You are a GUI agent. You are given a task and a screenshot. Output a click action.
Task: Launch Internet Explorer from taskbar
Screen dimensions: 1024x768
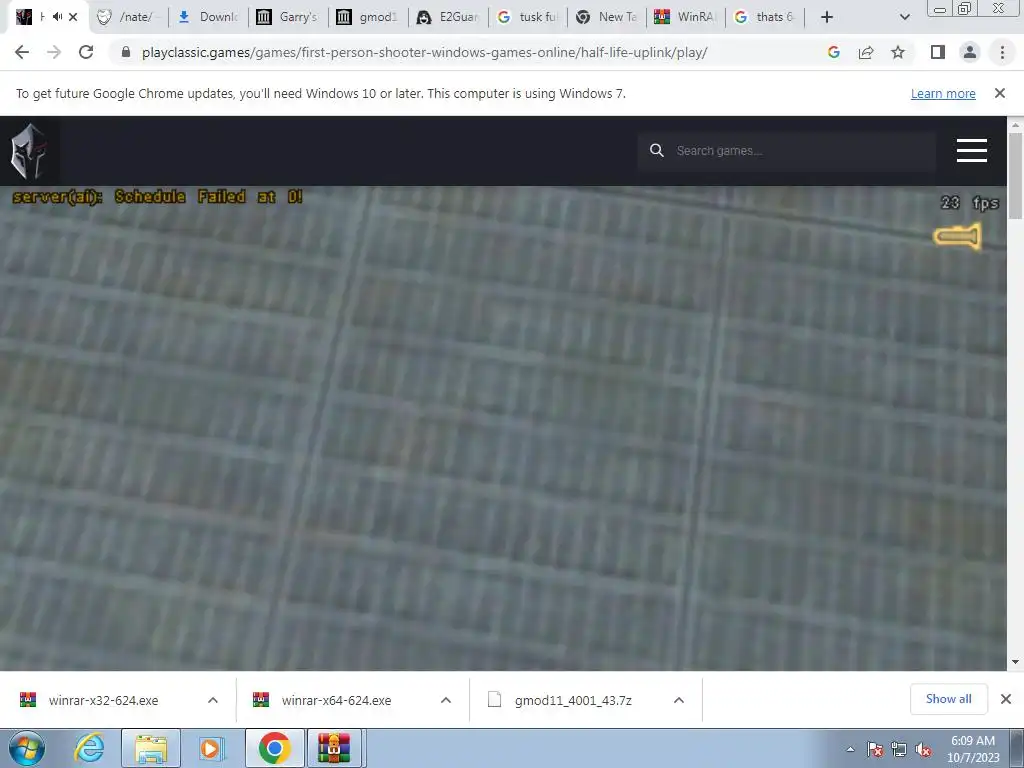[89, 748]
